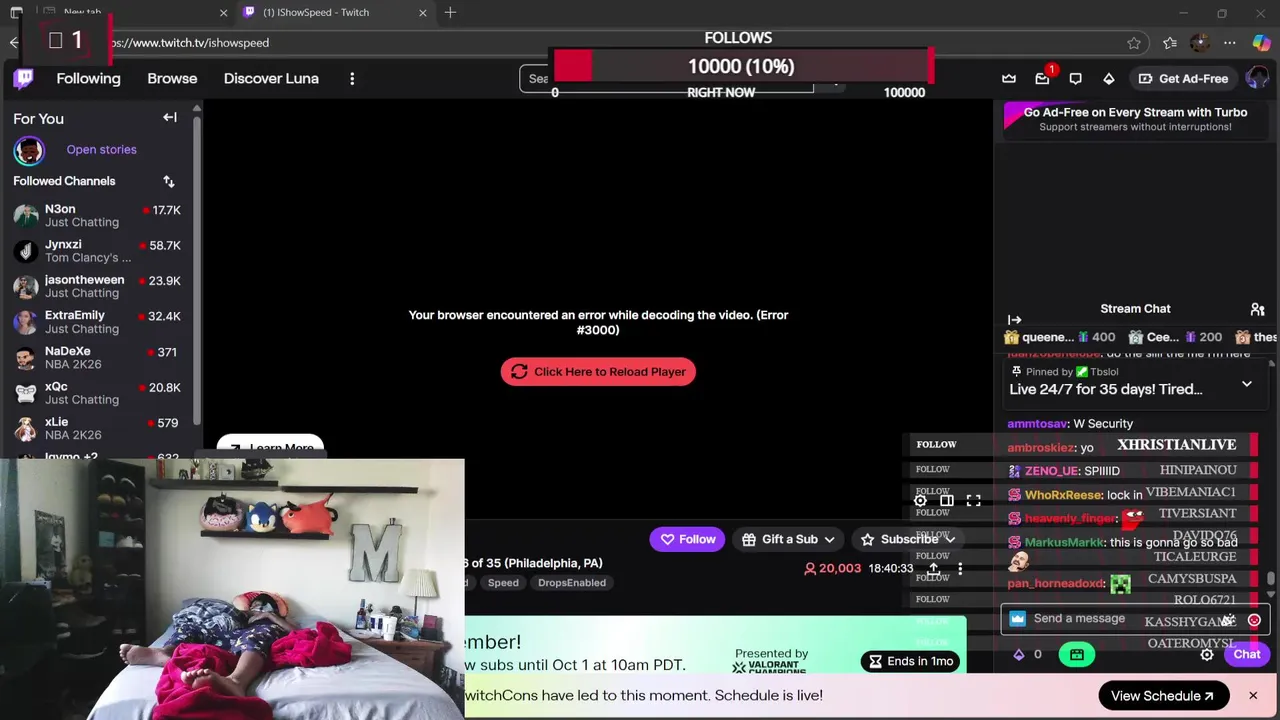Click the DropsEnabled tag
The width and height of the screenshot is (1280, 720).
click(572, 583)
